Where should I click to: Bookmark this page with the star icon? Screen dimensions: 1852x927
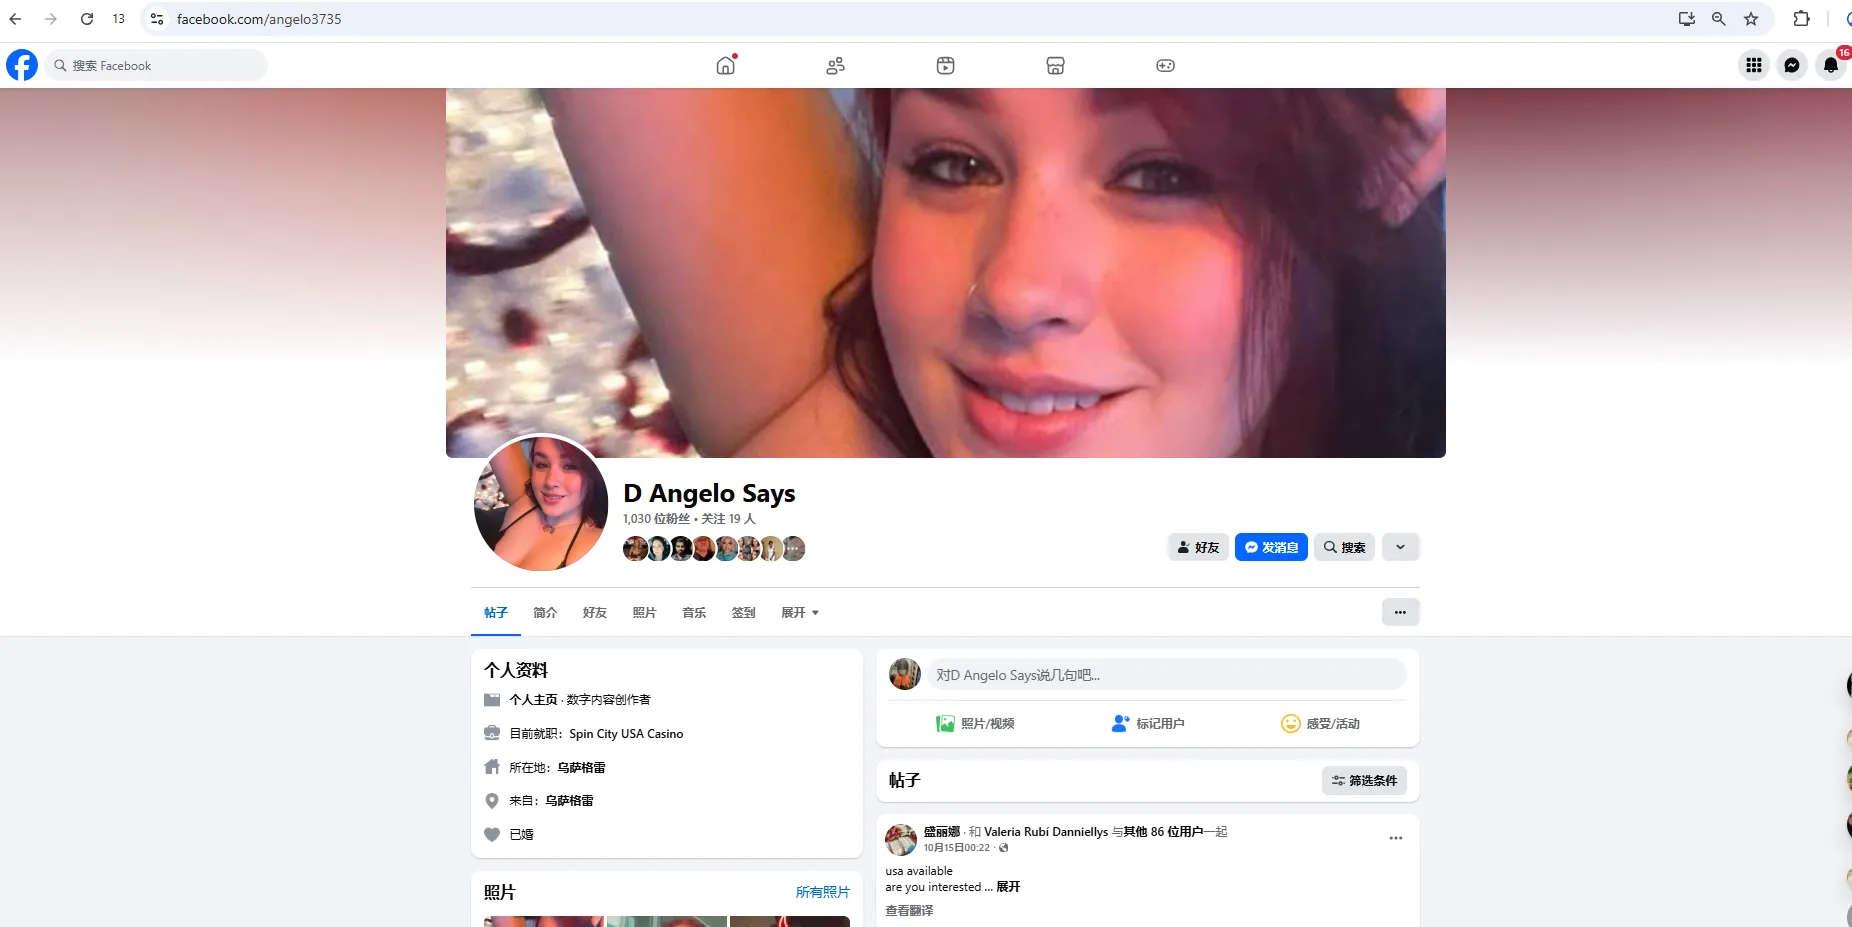(x=1751, y=19)
